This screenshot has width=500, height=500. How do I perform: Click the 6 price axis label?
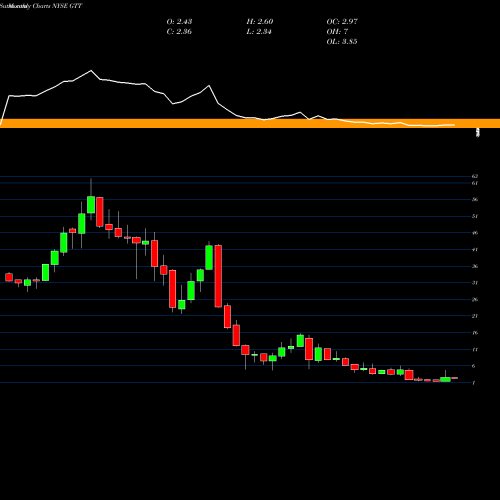pyautogui.click(x=474, y=366)
